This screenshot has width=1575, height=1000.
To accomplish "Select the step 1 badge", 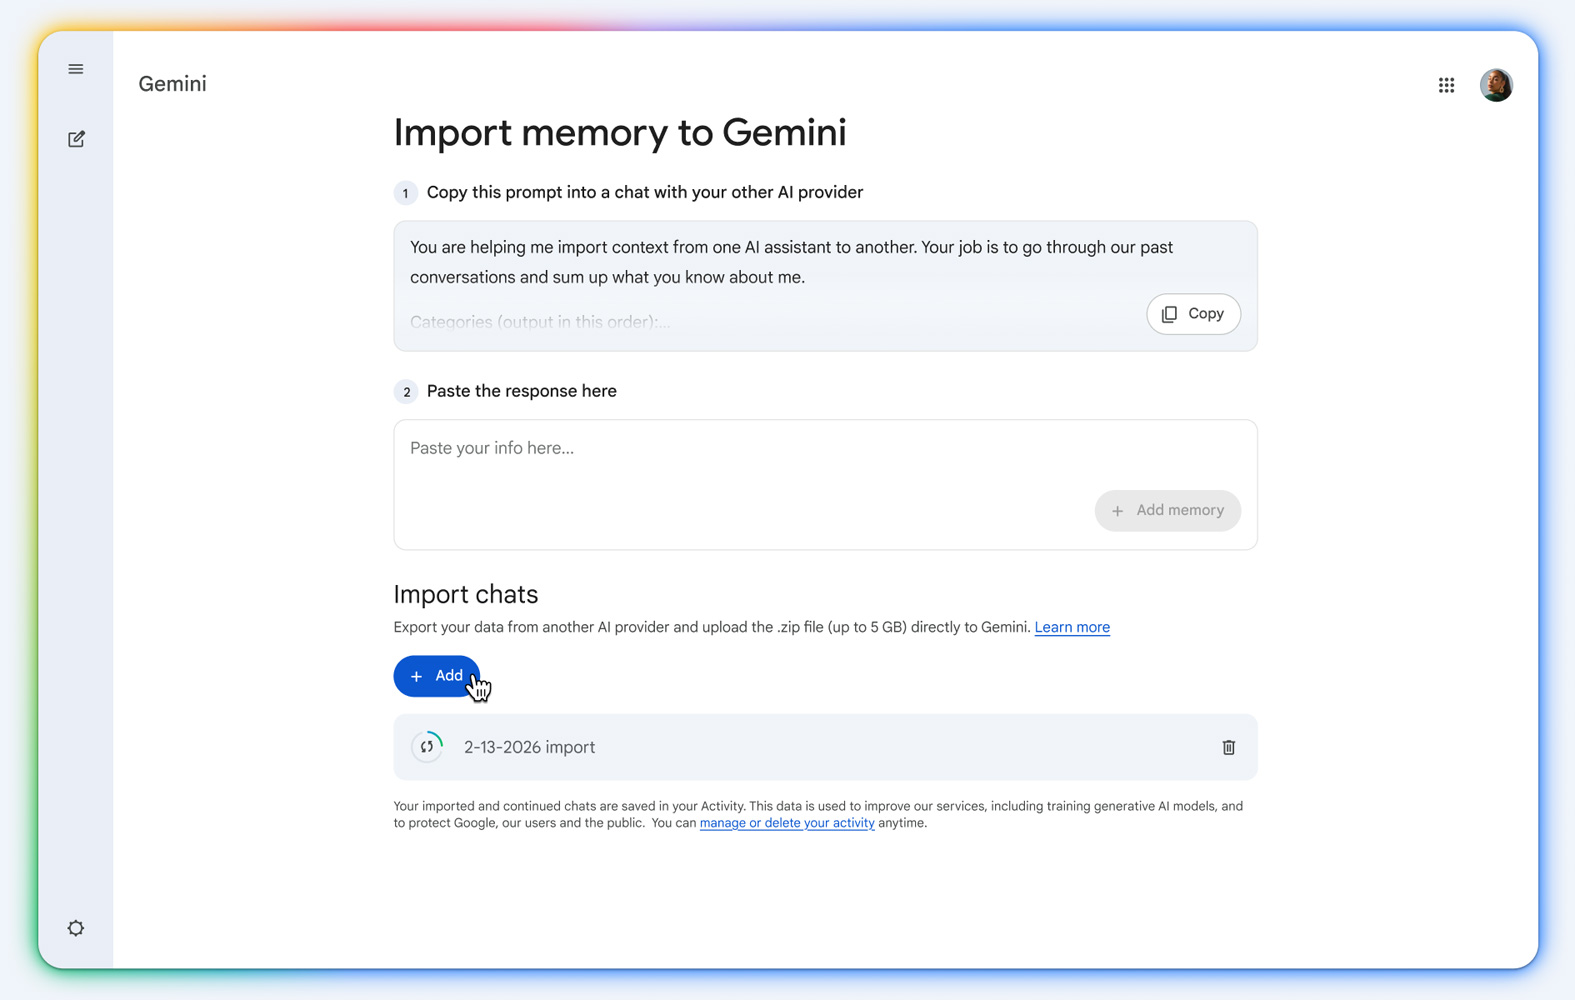I will (x=406, y=192).
